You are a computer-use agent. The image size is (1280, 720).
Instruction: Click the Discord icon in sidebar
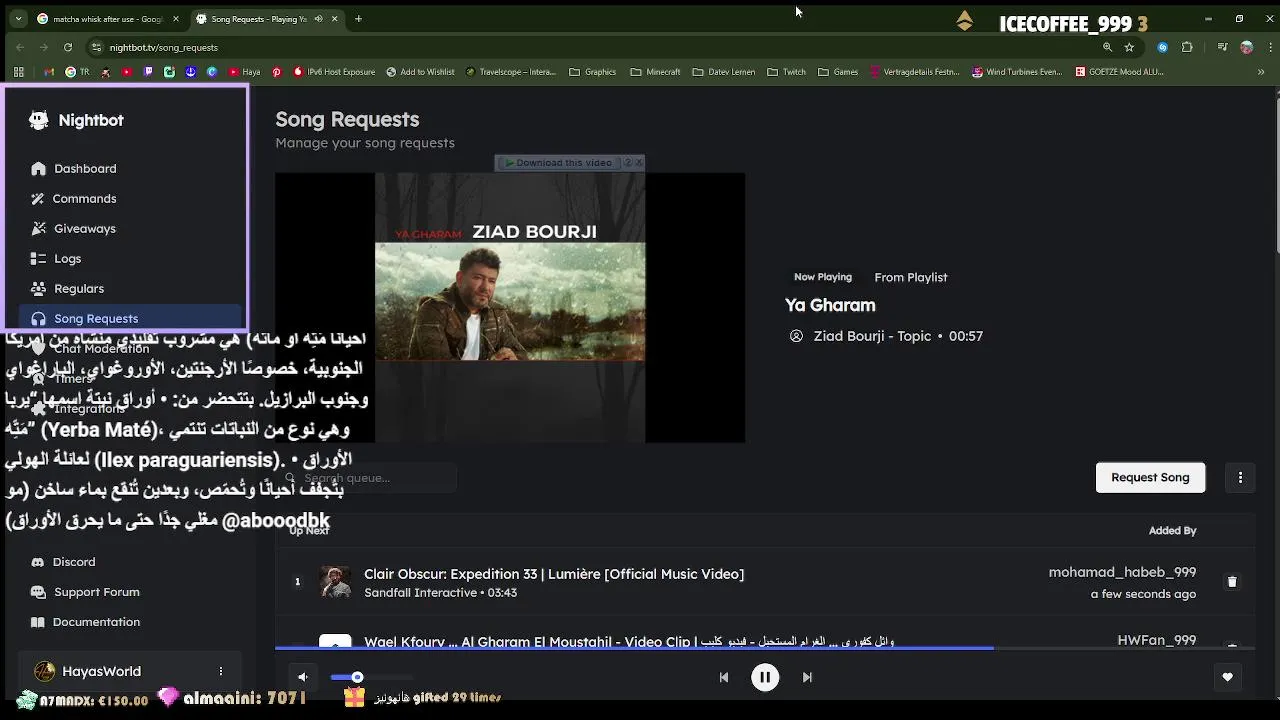click(38, 562)
